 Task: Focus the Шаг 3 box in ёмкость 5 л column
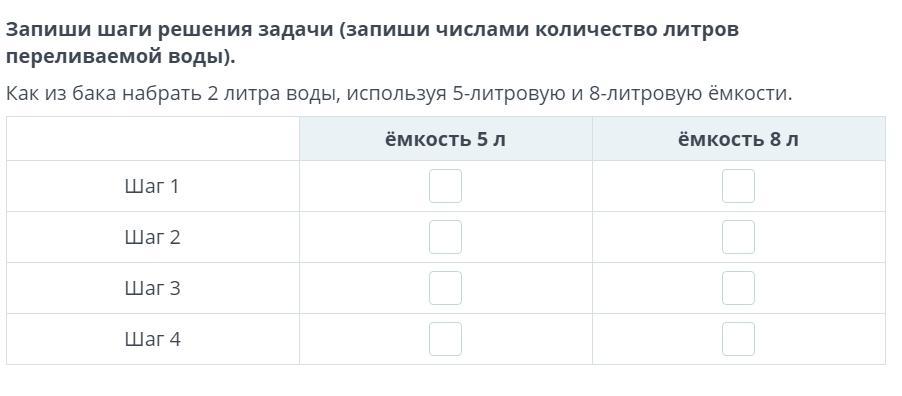click(445, 288)
